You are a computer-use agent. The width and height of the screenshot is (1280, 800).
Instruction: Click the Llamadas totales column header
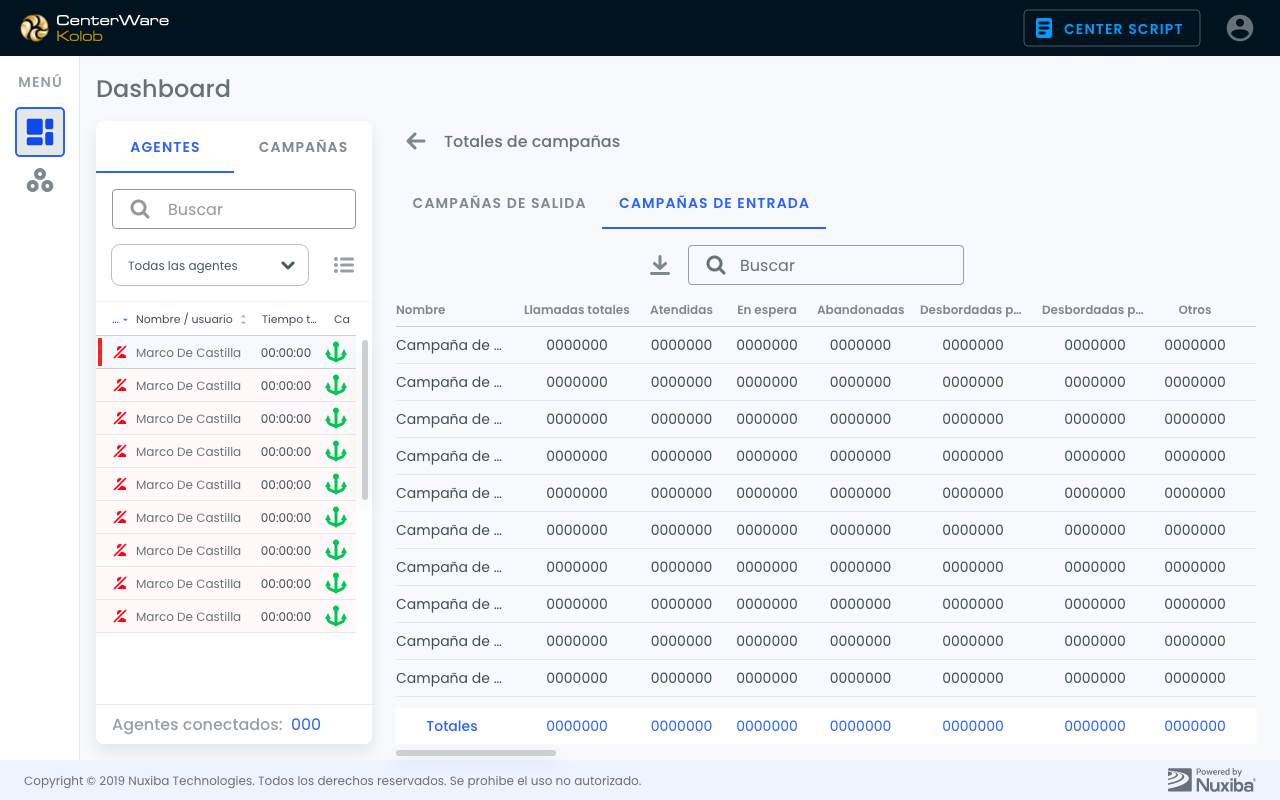tap(577, 310)
